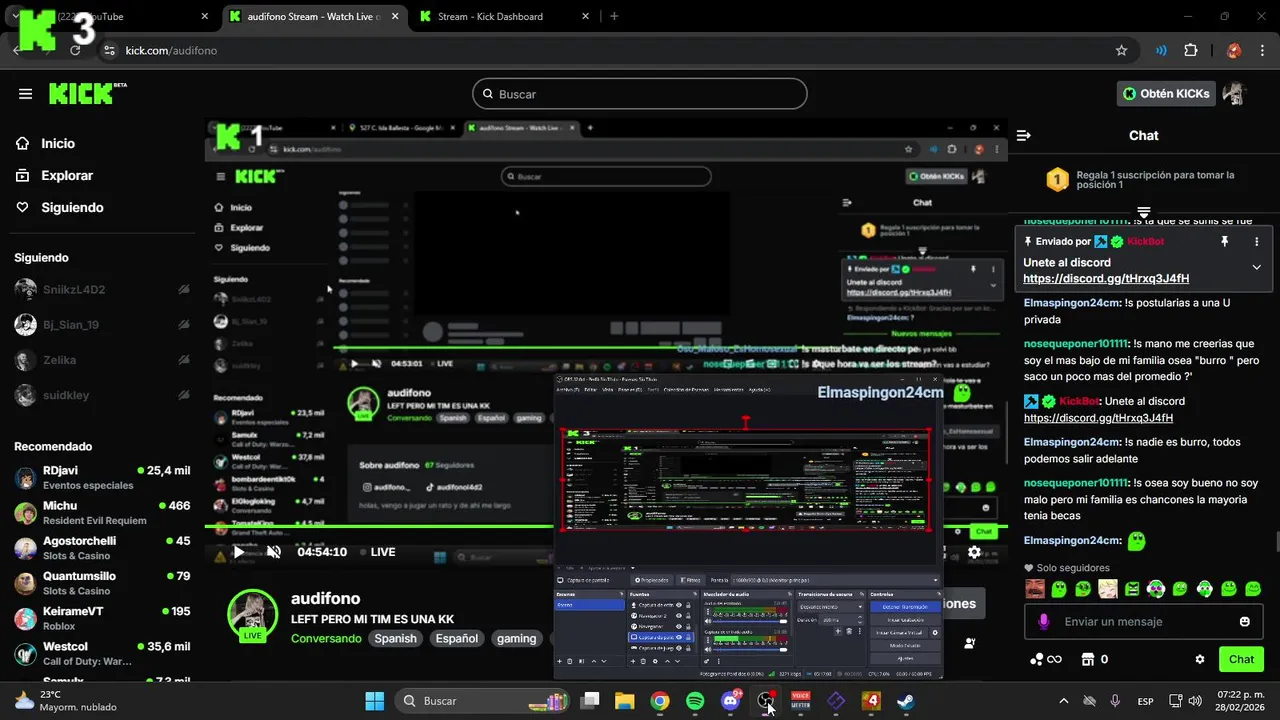Open the emoji picker in message box
Image resolution: width=1280 pixels, height=720 pixels.
pos(1244,621)
